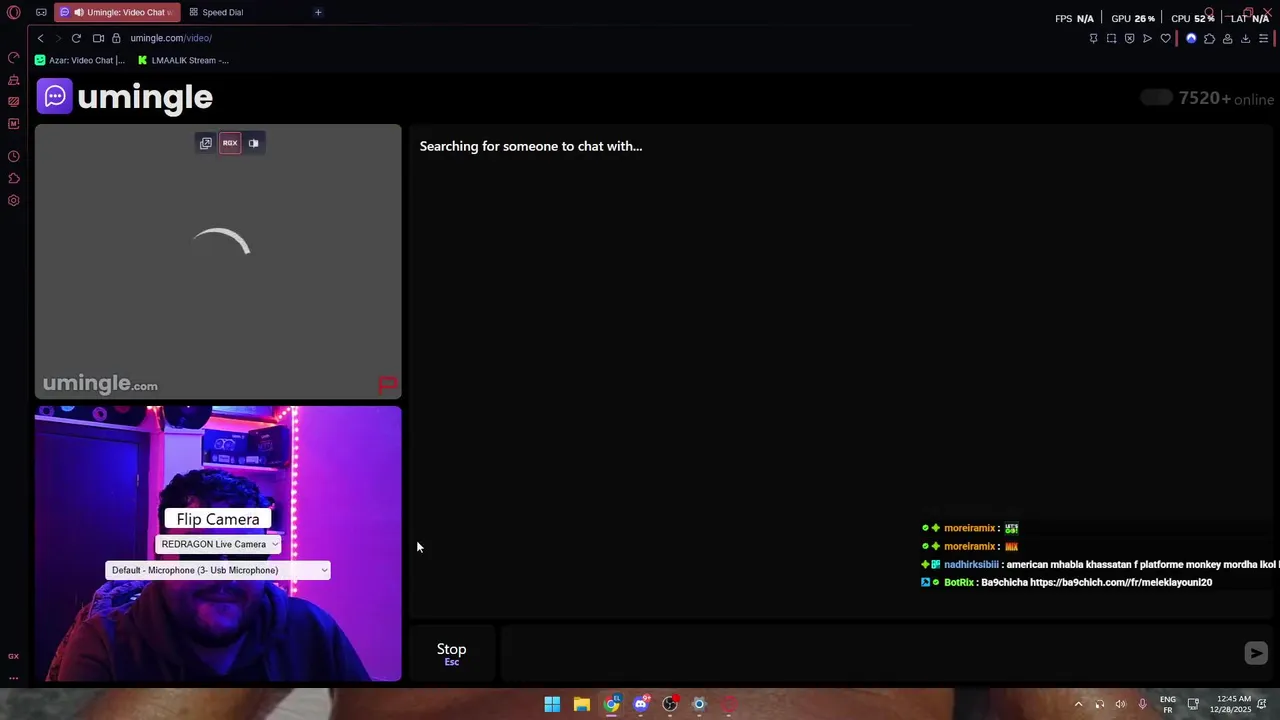Open the Azar: Video Chat bookmark
The image size is (1280, 720).
click(x=80, y=60)
